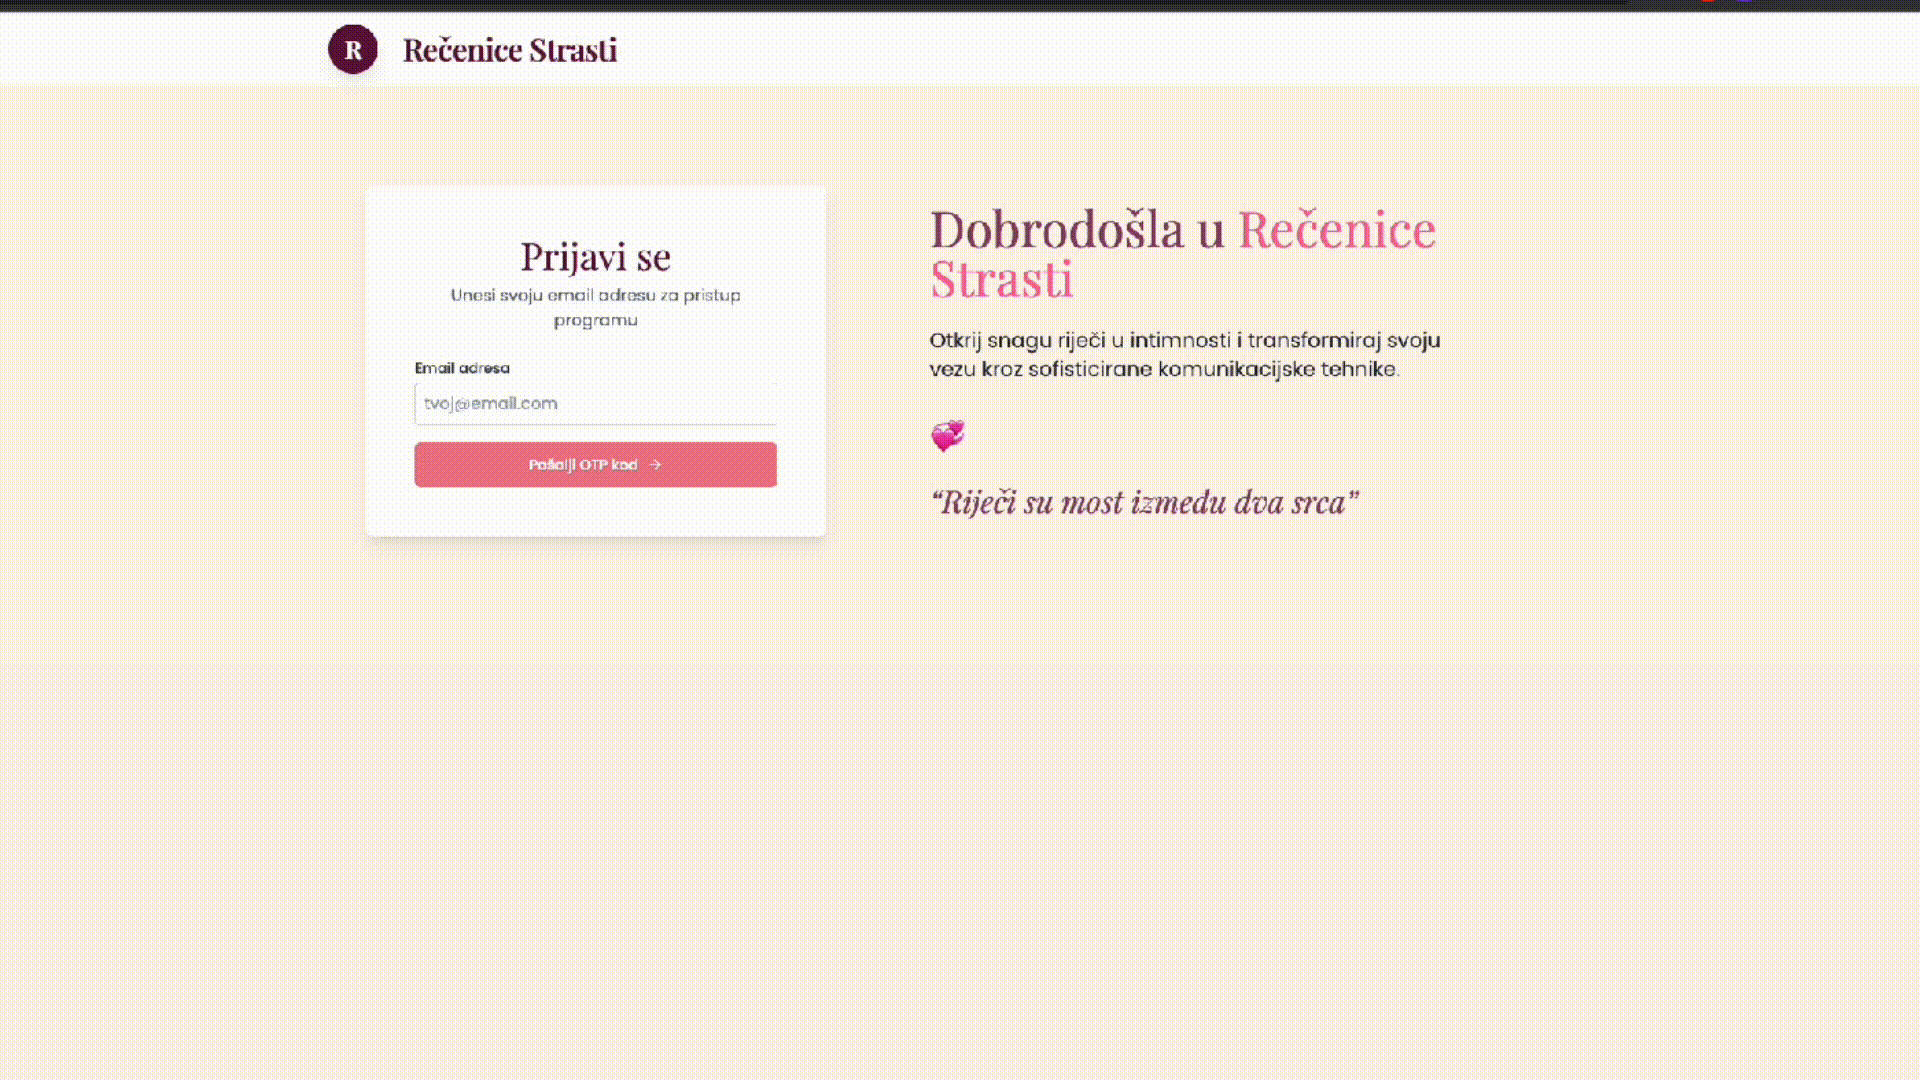Click 'Unesi svoju email adresu' subtitle
The image size is (1920, 1080).
tap(595, 307)
